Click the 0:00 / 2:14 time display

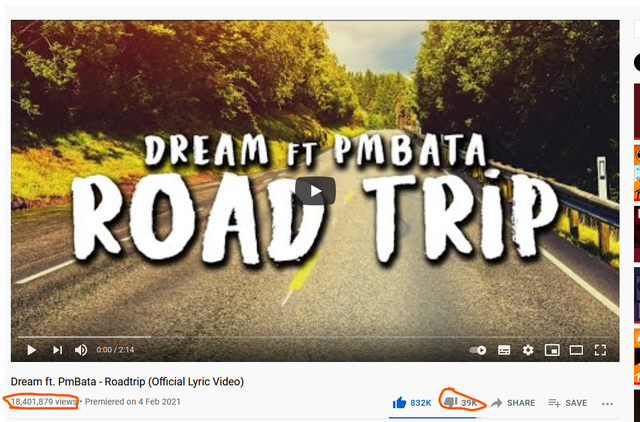click(115, 350)
